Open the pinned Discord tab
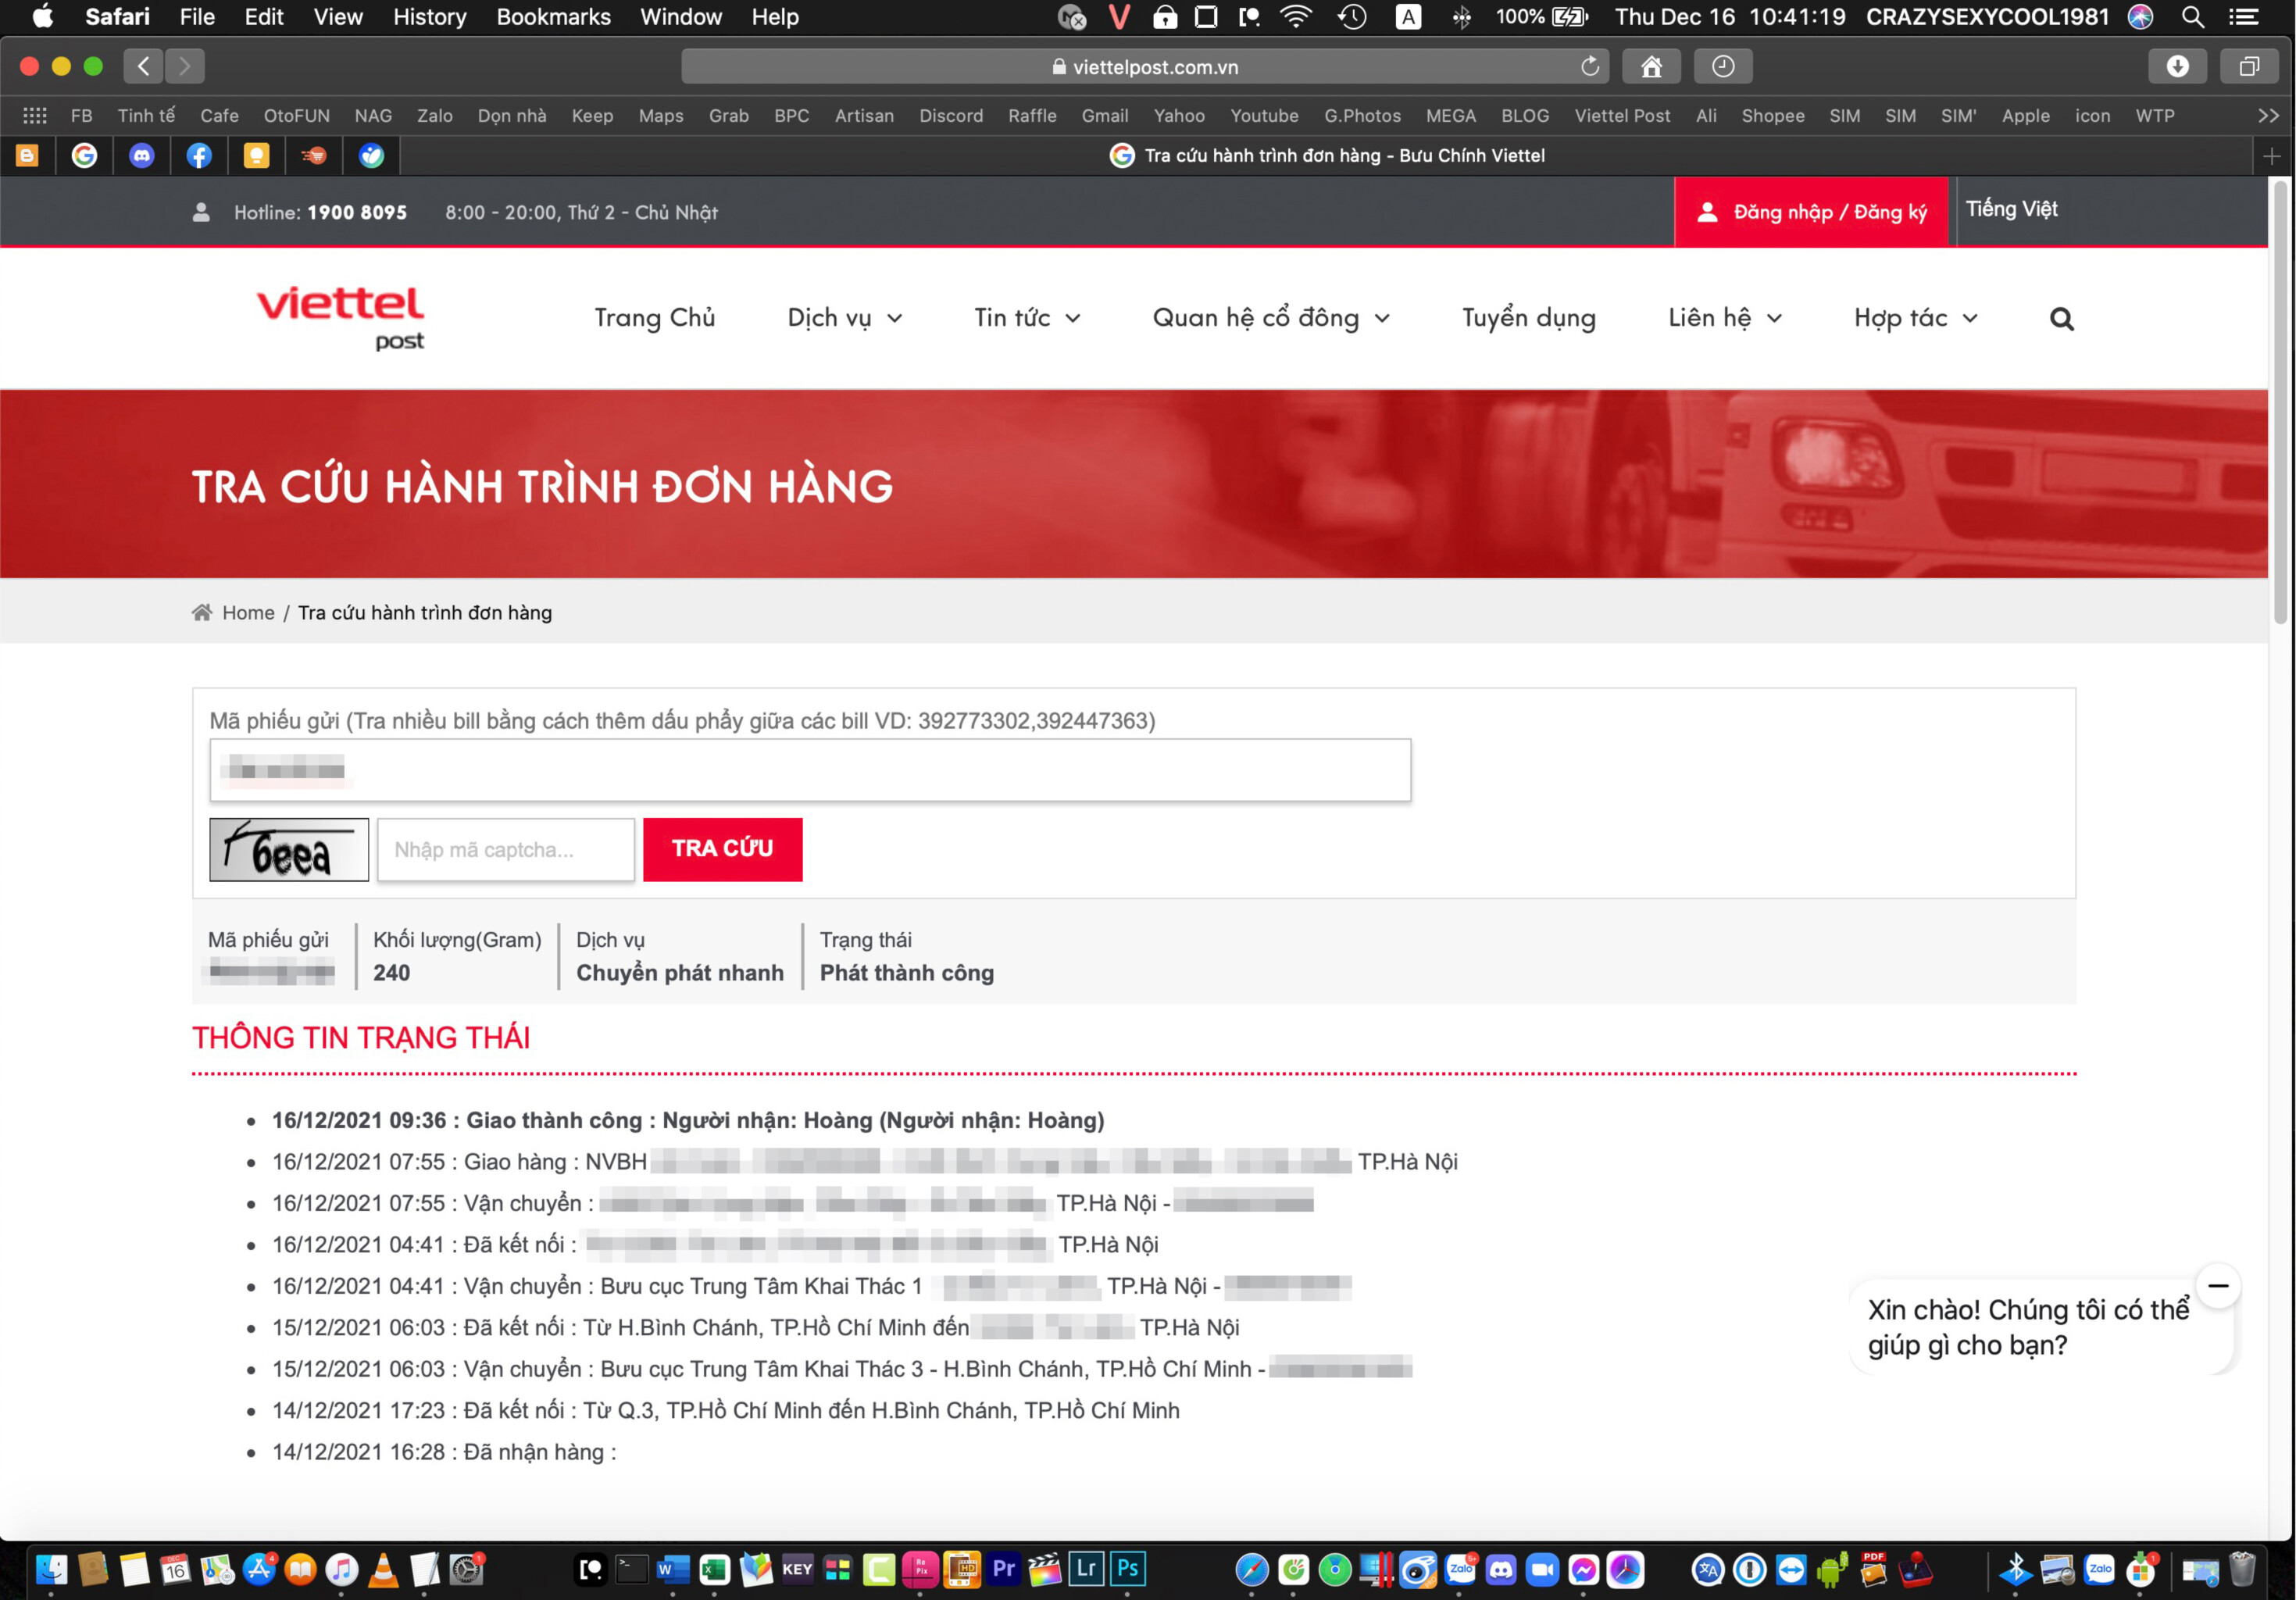 pyautogui.click(x=142, y=156)
